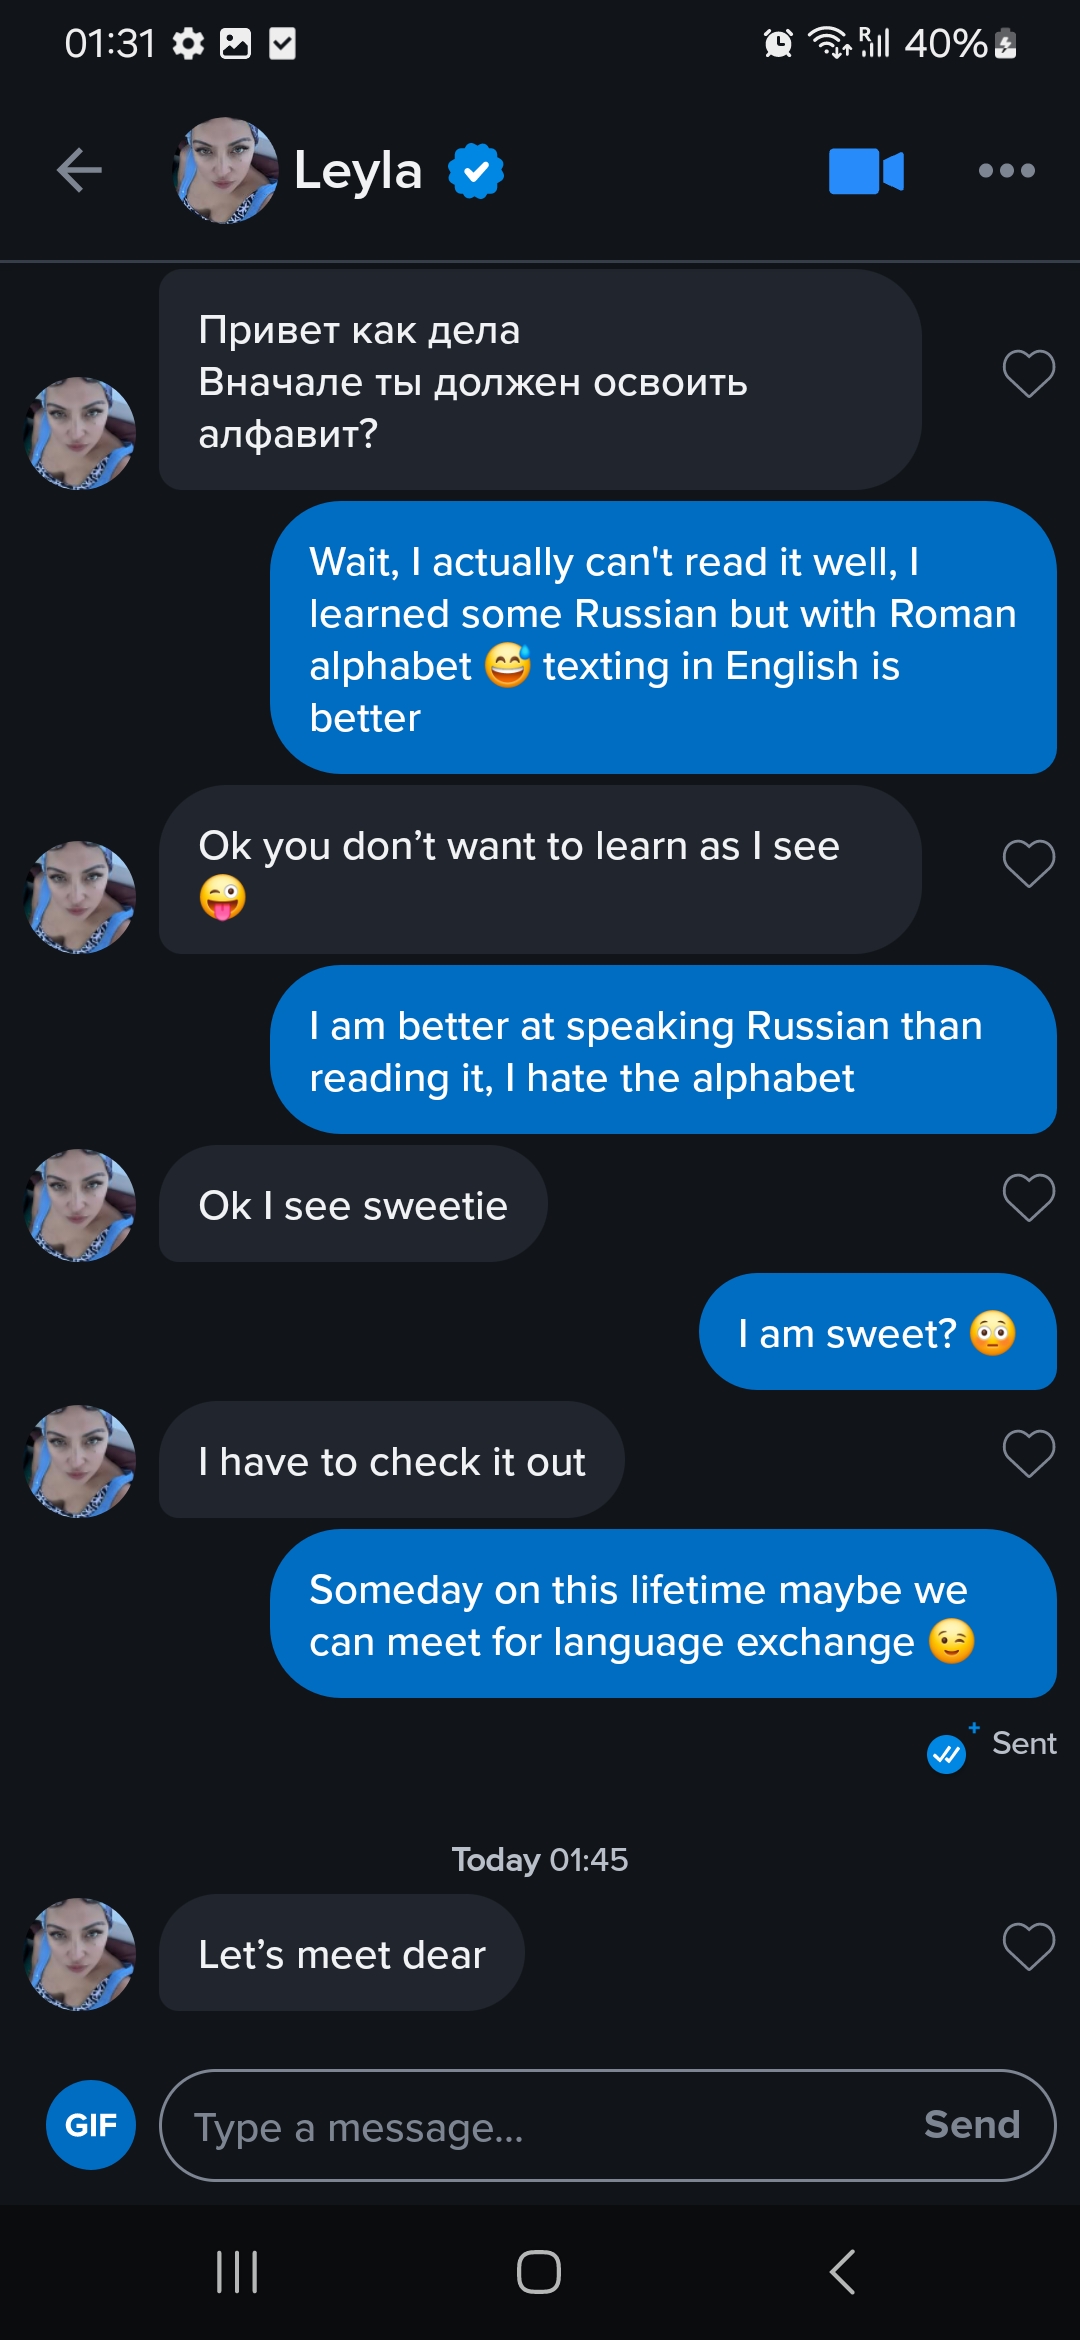1080x2340 pixels.
Task: Tap the read receipt double-check icon
Action: [946, 1753]
